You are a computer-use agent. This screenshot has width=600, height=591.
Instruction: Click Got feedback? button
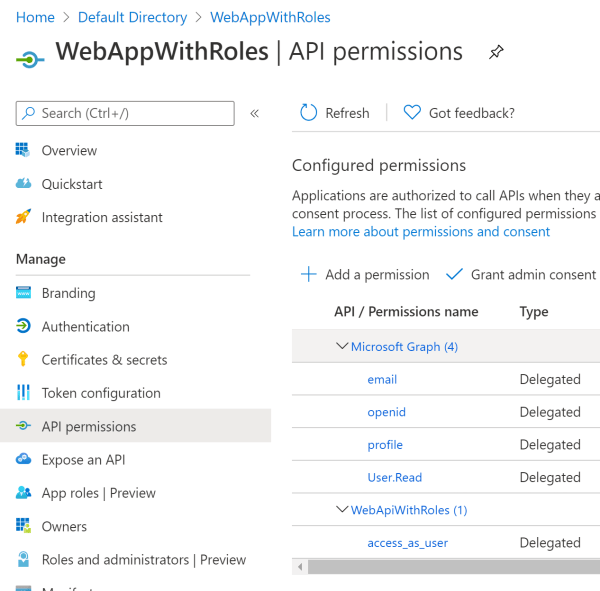click(x=459, y=113)
